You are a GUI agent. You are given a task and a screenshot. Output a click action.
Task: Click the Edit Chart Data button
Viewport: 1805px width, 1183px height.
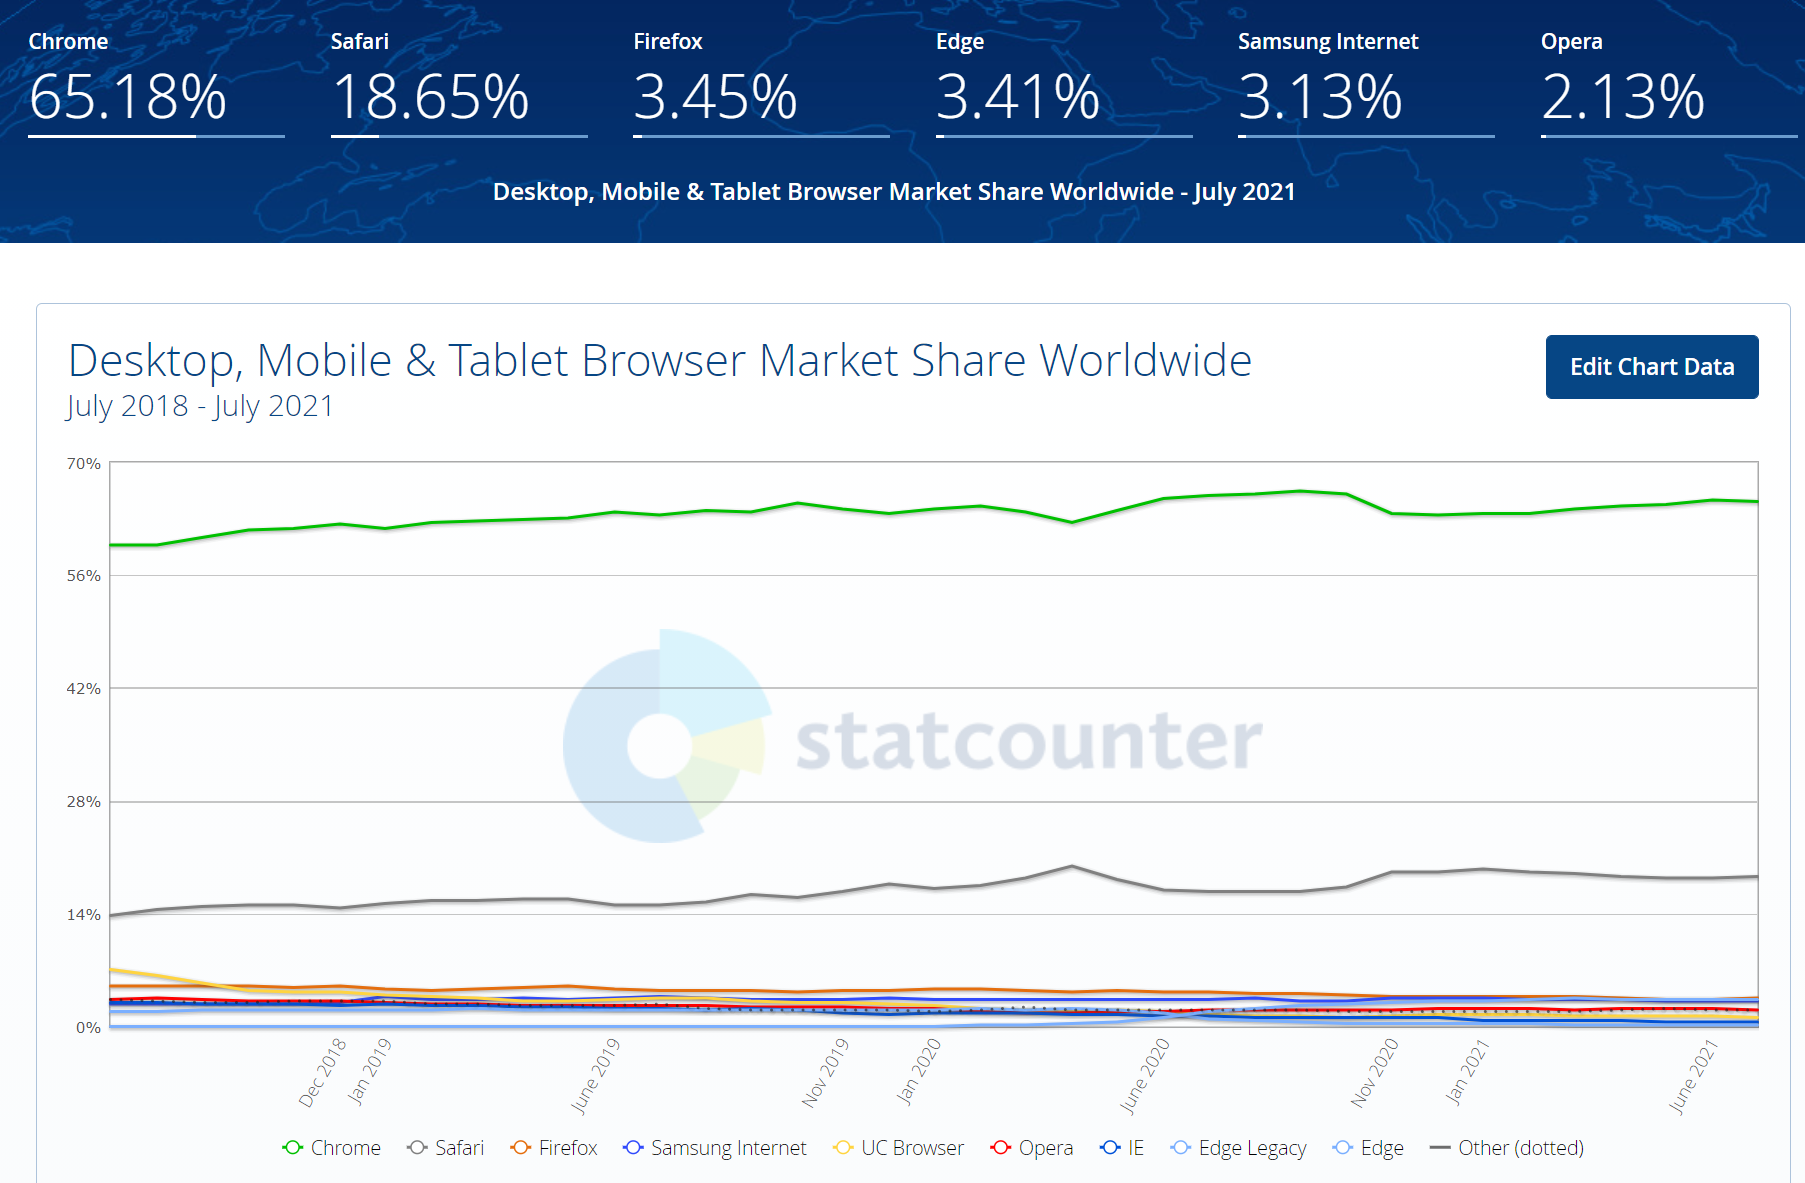pyautogui.click(x=1652, y=367)
